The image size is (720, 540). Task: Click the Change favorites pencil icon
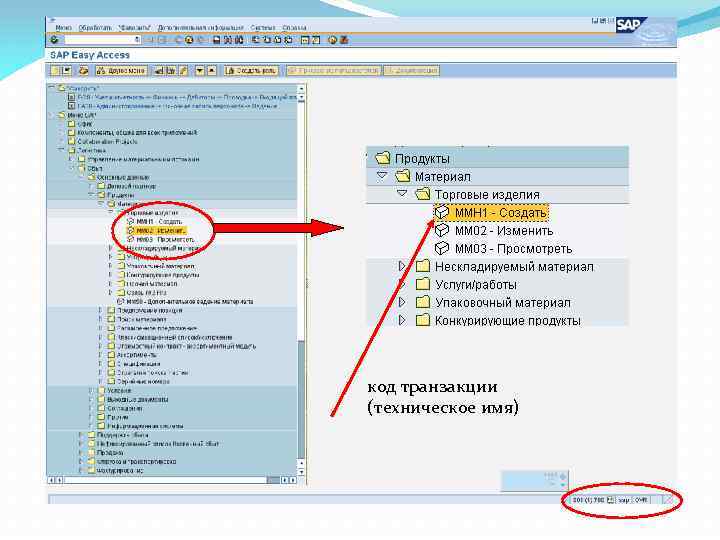[x=183, y=71]
